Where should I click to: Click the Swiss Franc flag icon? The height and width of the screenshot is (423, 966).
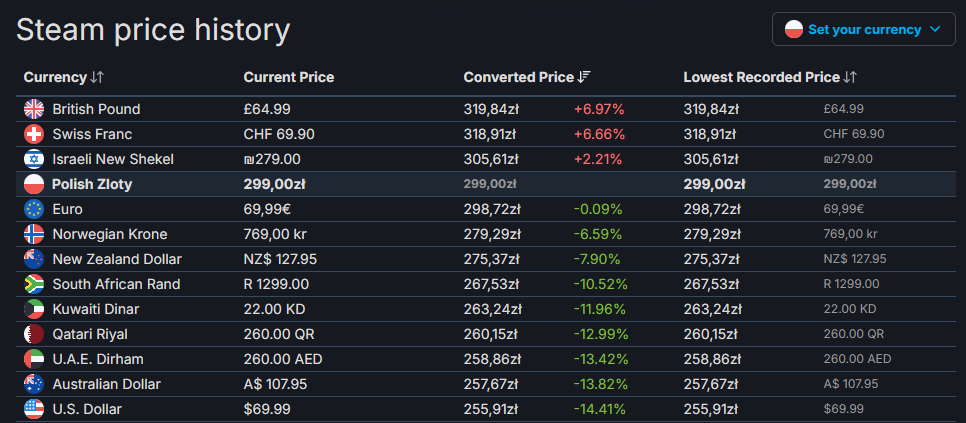34,134
